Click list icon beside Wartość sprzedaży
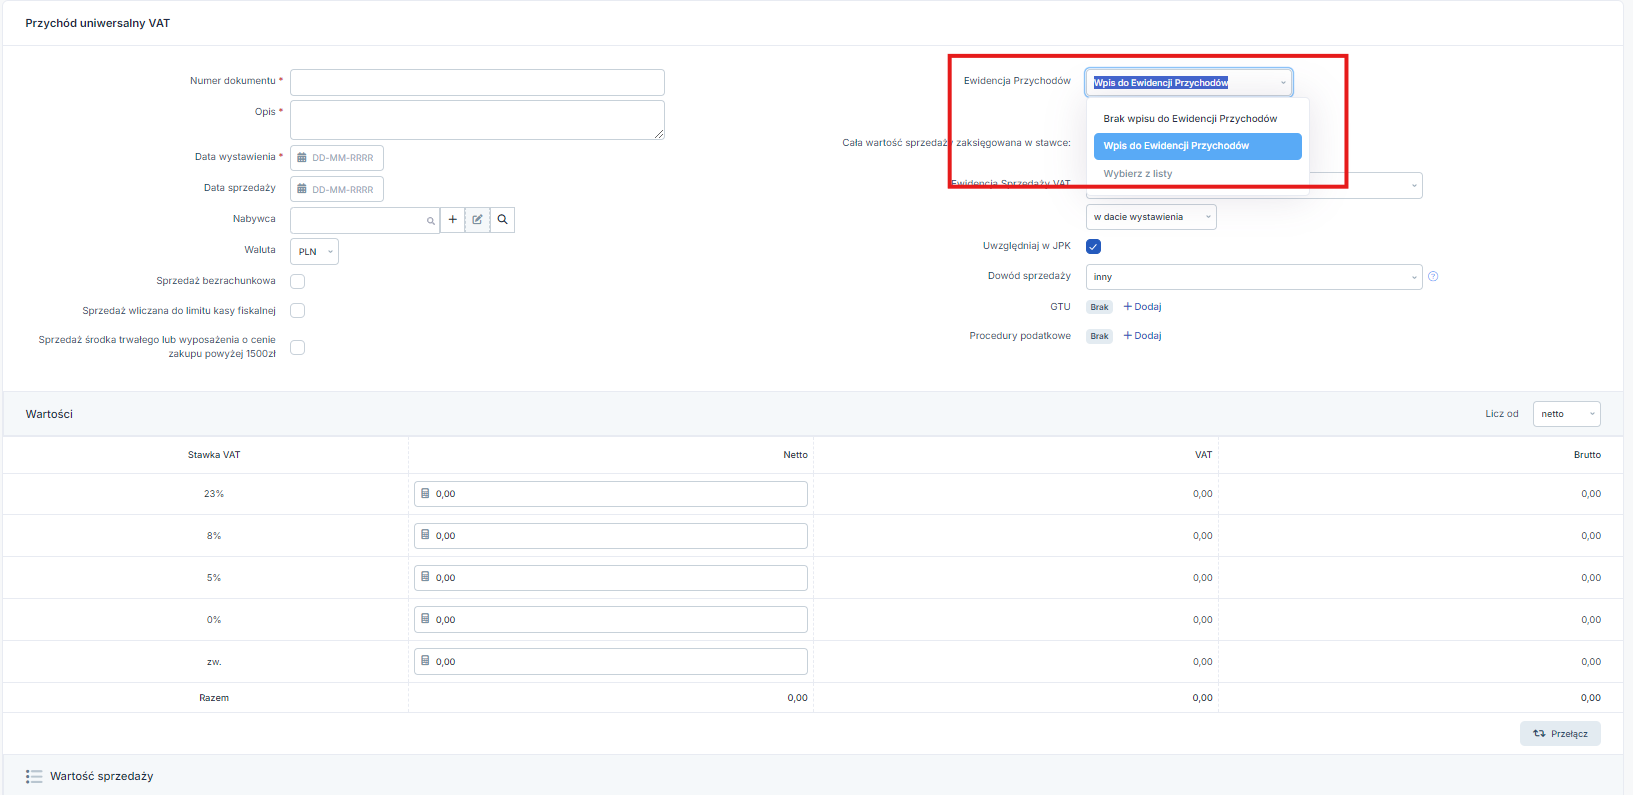The image size is (1633, 795). click(34, 776)
